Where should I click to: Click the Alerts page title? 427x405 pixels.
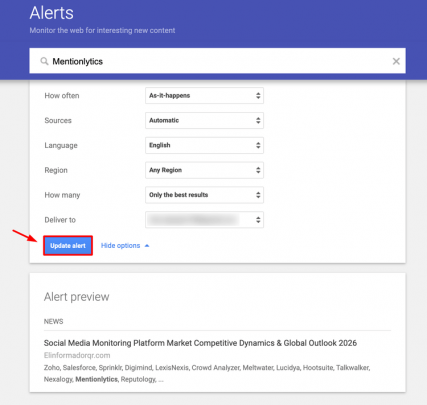point(52,13)
